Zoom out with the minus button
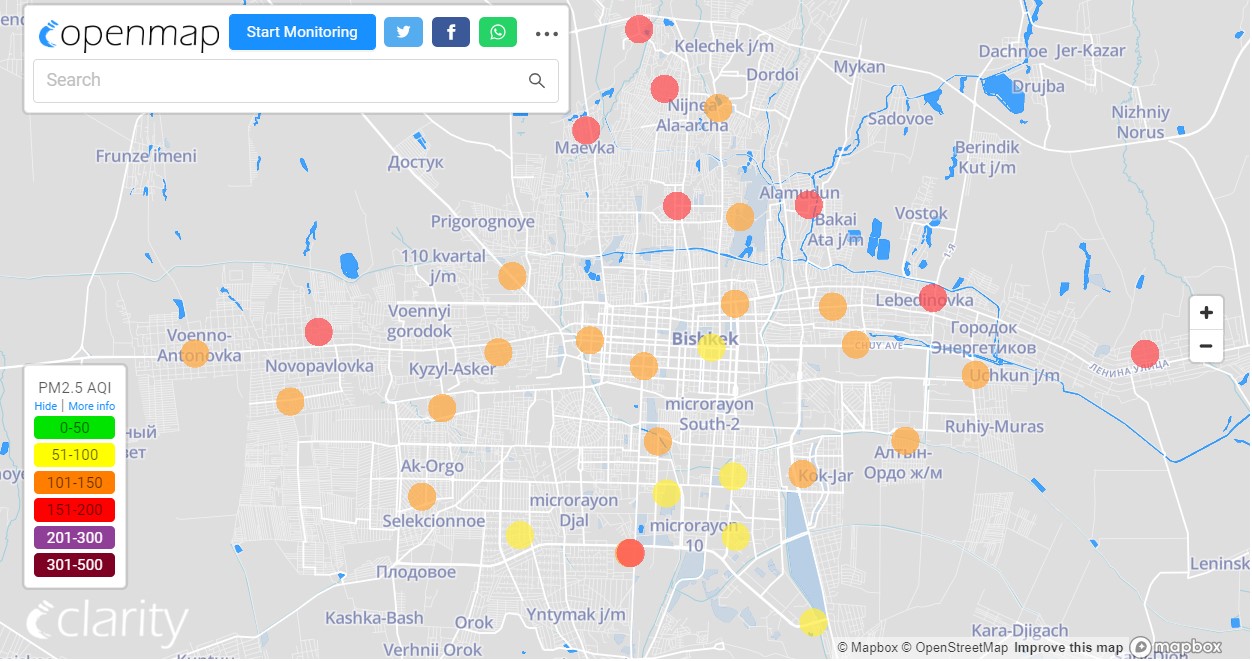This screenshot has width=1252, height=661. tap(1206, 346)
